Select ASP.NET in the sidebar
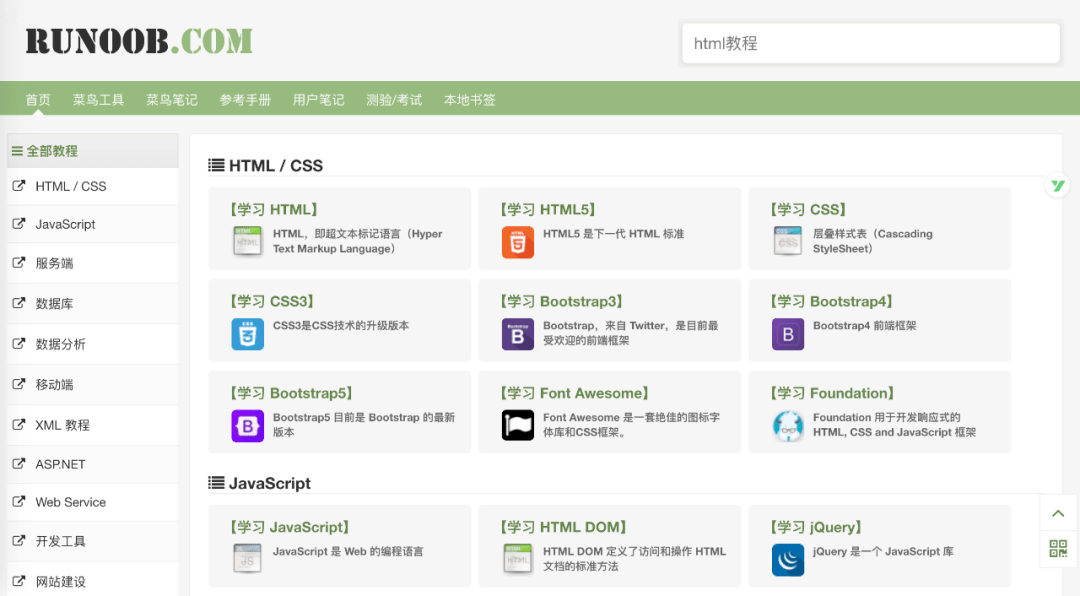Viewport: 1080px width, 596px height. point(92,464)
